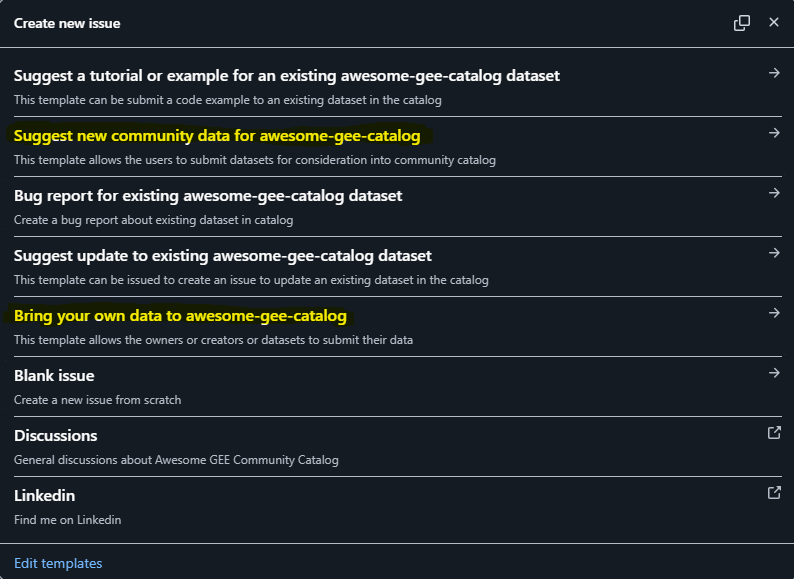Image resolution: width=794 pixels, height=579 pixels.
Task: Close the Create new issue dialog
Action: [x=774, y=22]
